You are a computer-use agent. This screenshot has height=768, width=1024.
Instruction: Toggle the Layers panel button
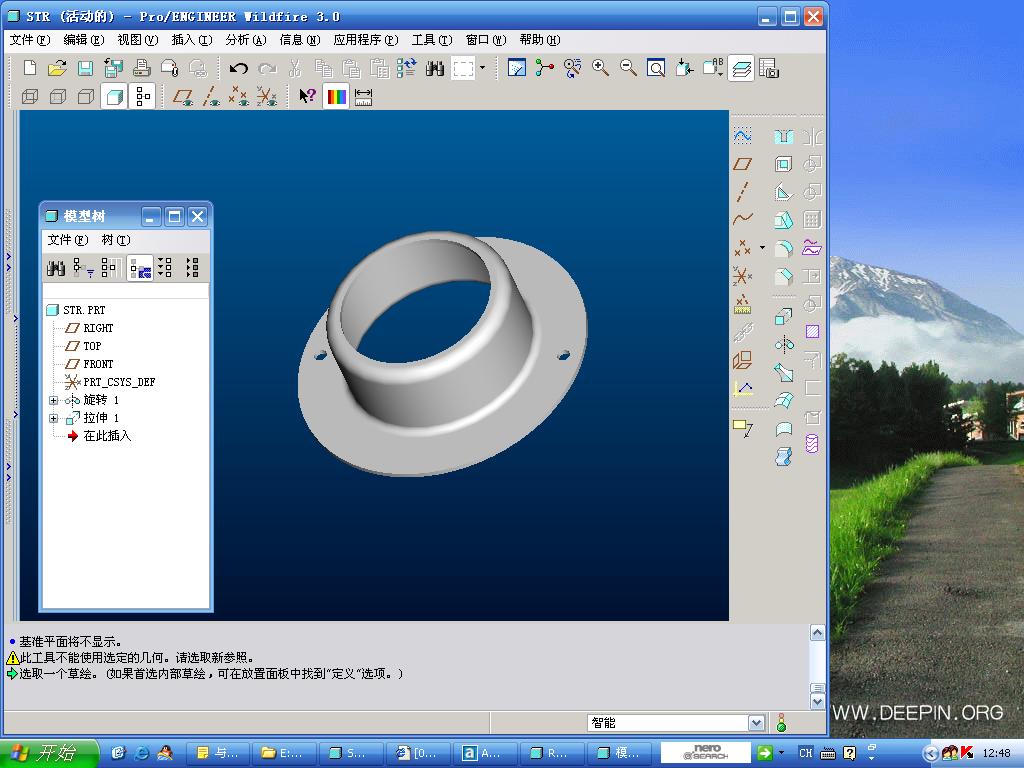point(741,68)
